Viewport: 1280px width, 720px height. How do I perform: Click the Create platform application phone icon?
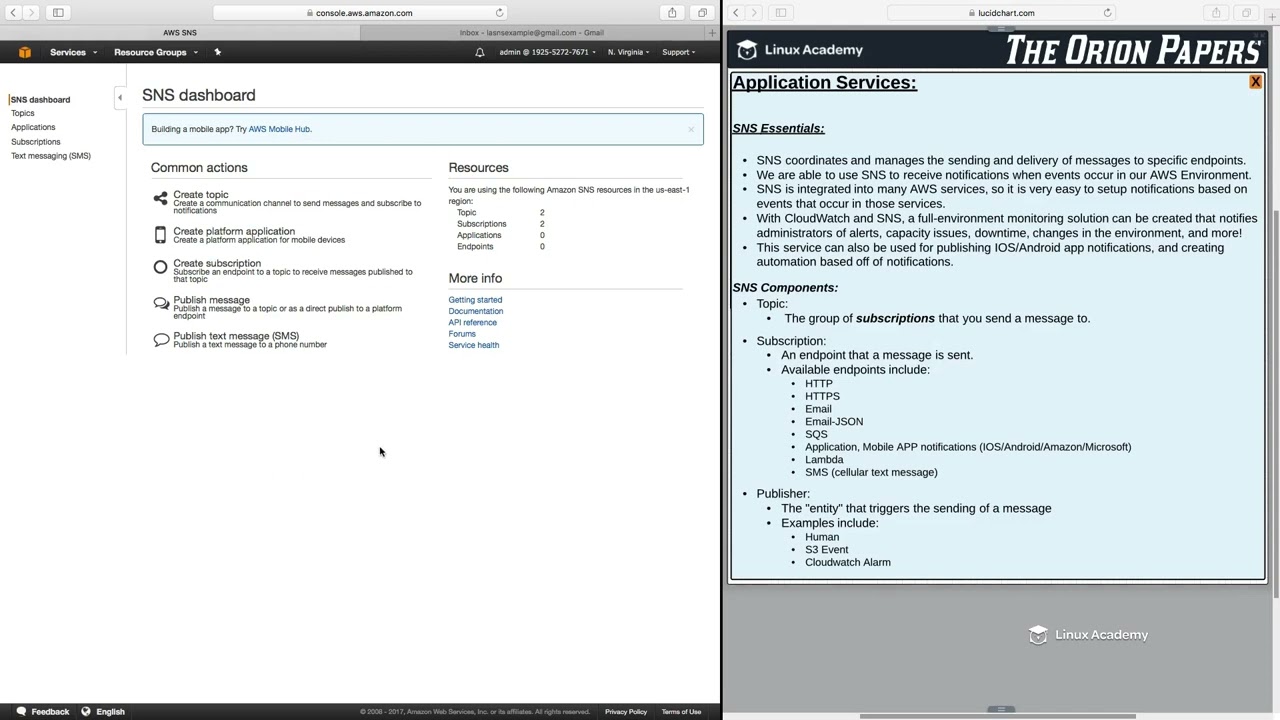click(160, 235)
